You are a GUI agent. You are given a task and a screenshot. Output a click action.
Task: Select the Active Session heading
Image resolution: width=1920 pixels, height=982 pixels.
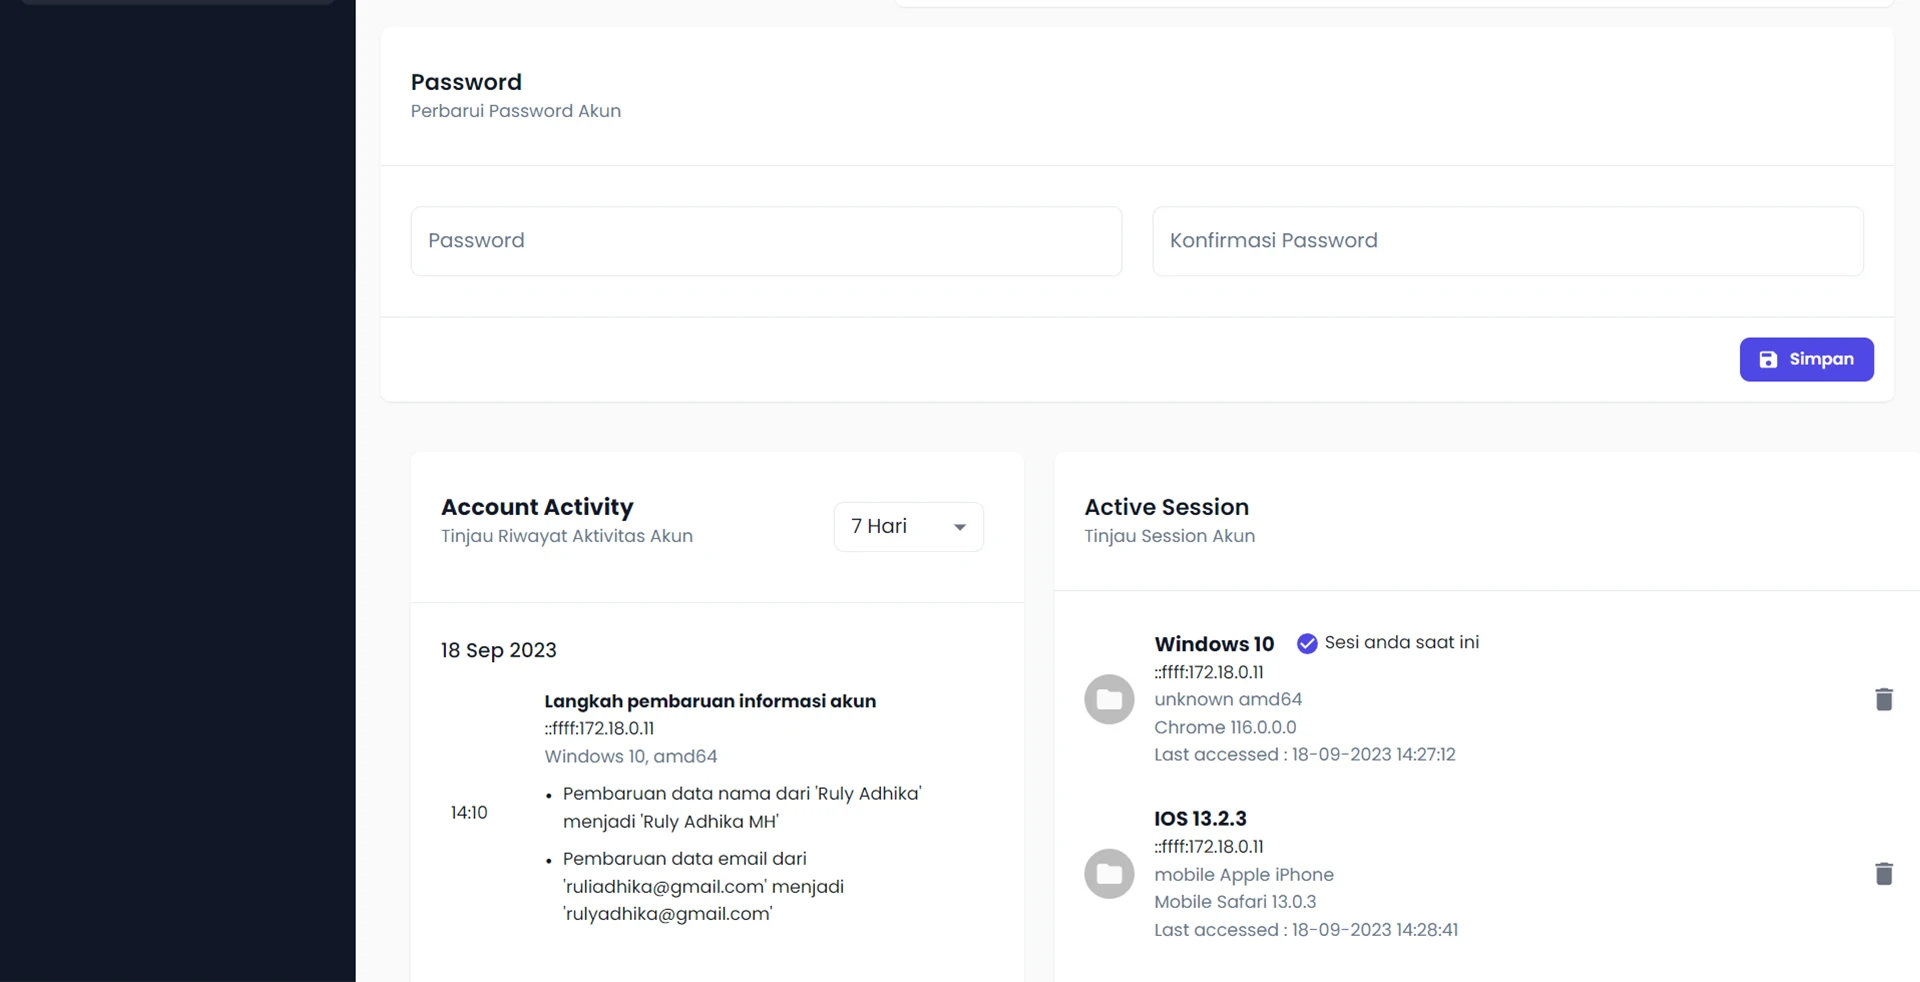click(x=1166, y=507)
